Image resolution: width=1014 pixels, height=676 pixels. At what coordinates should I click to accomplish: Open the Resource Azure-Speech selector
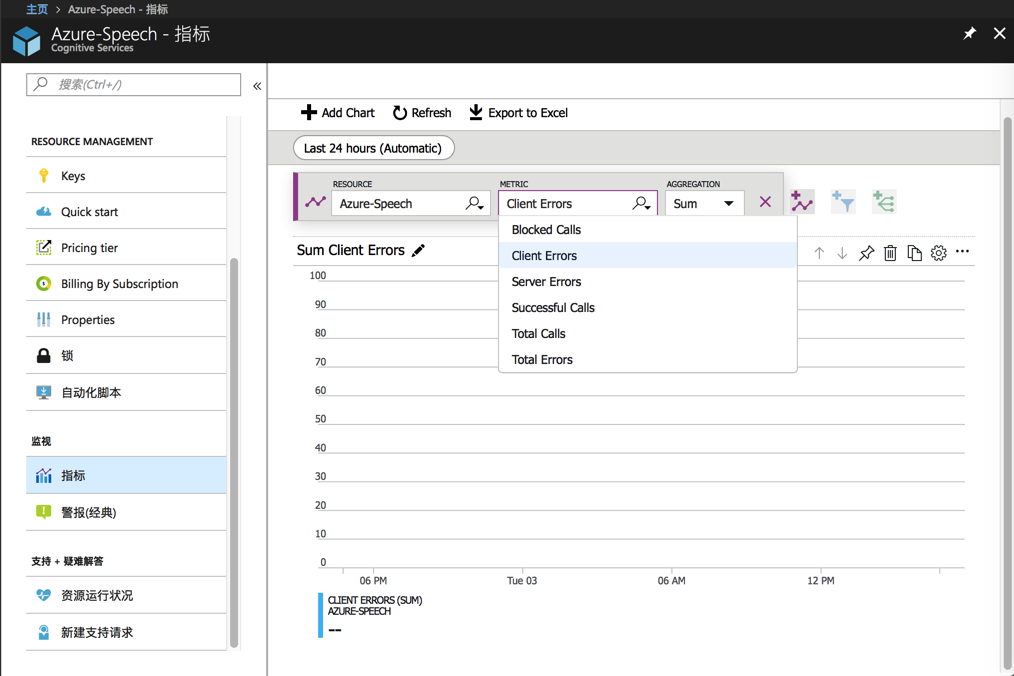(x=410, y=203)
